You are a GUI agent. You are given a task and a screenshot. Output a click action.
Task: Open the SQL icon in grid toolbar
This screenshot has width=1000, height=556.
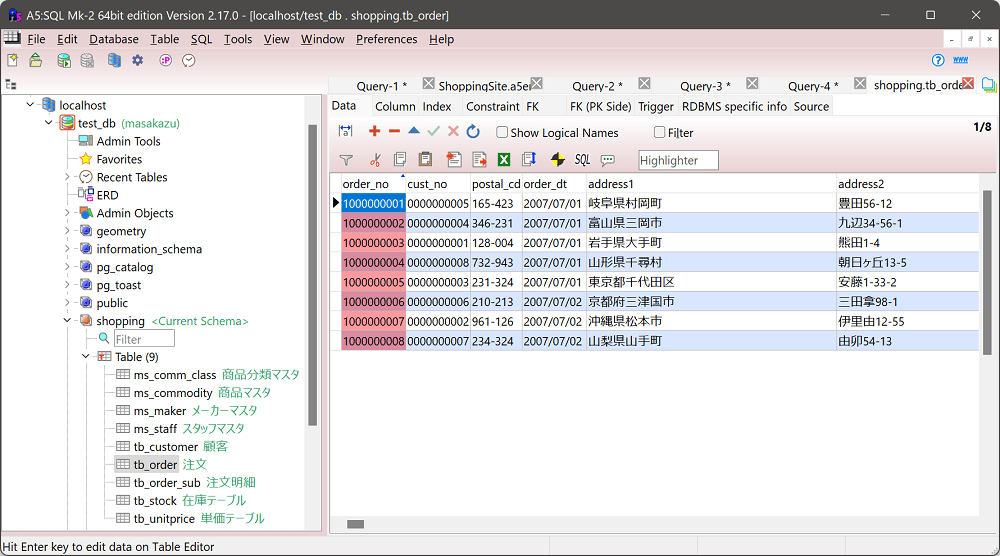(582, 160)
